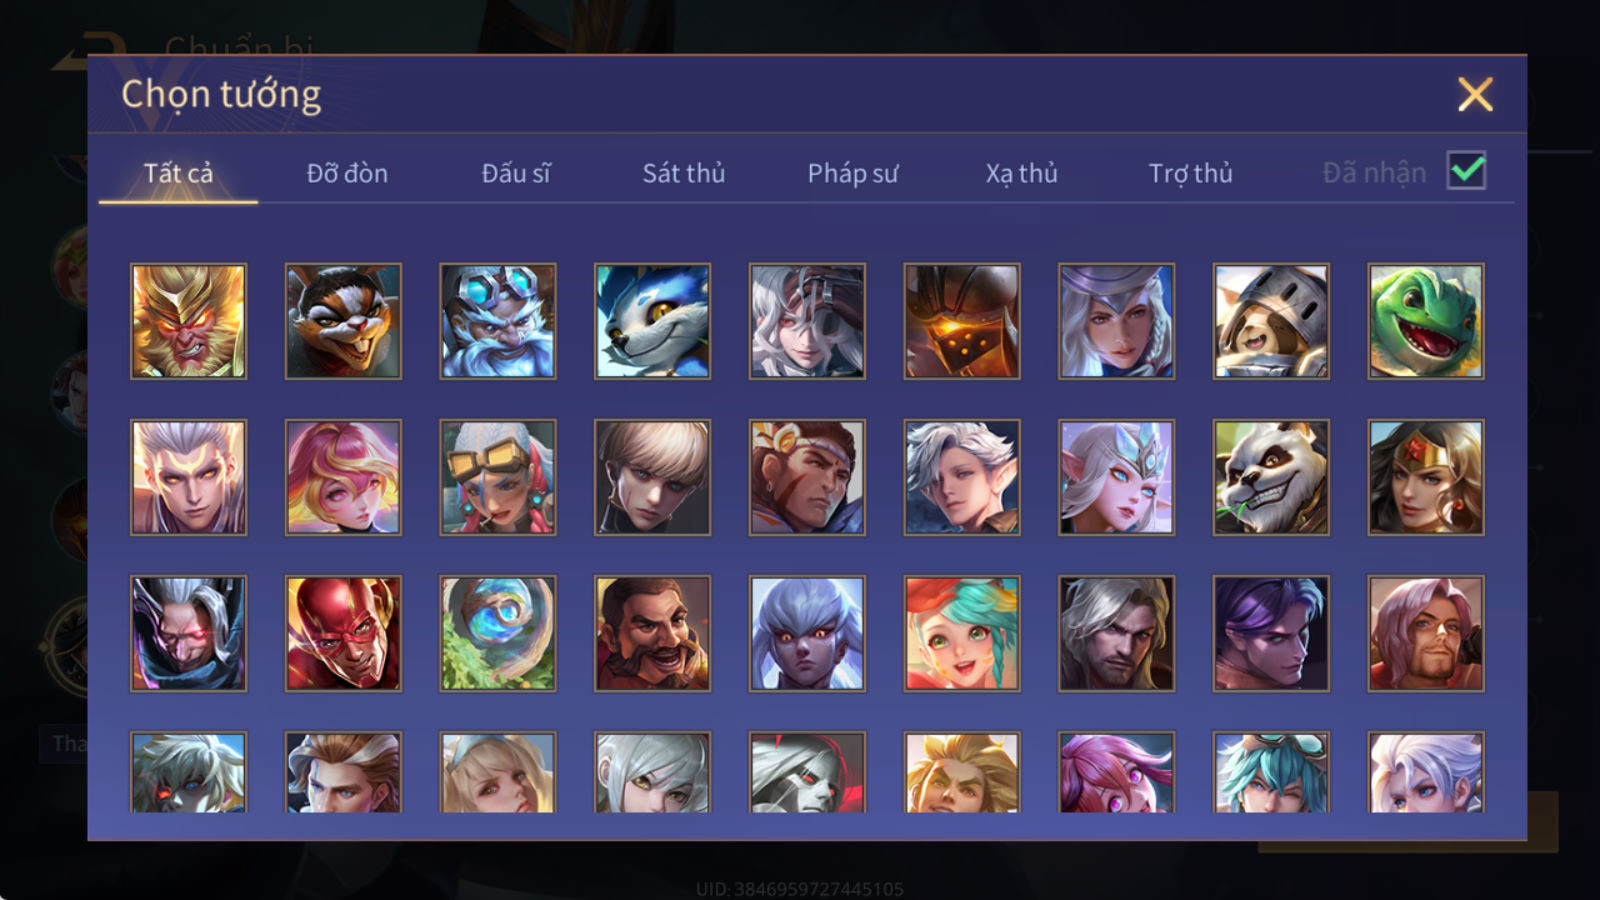Select the blue wolf hero portrait
The image size is (1600, 900).
click(652, 321)
